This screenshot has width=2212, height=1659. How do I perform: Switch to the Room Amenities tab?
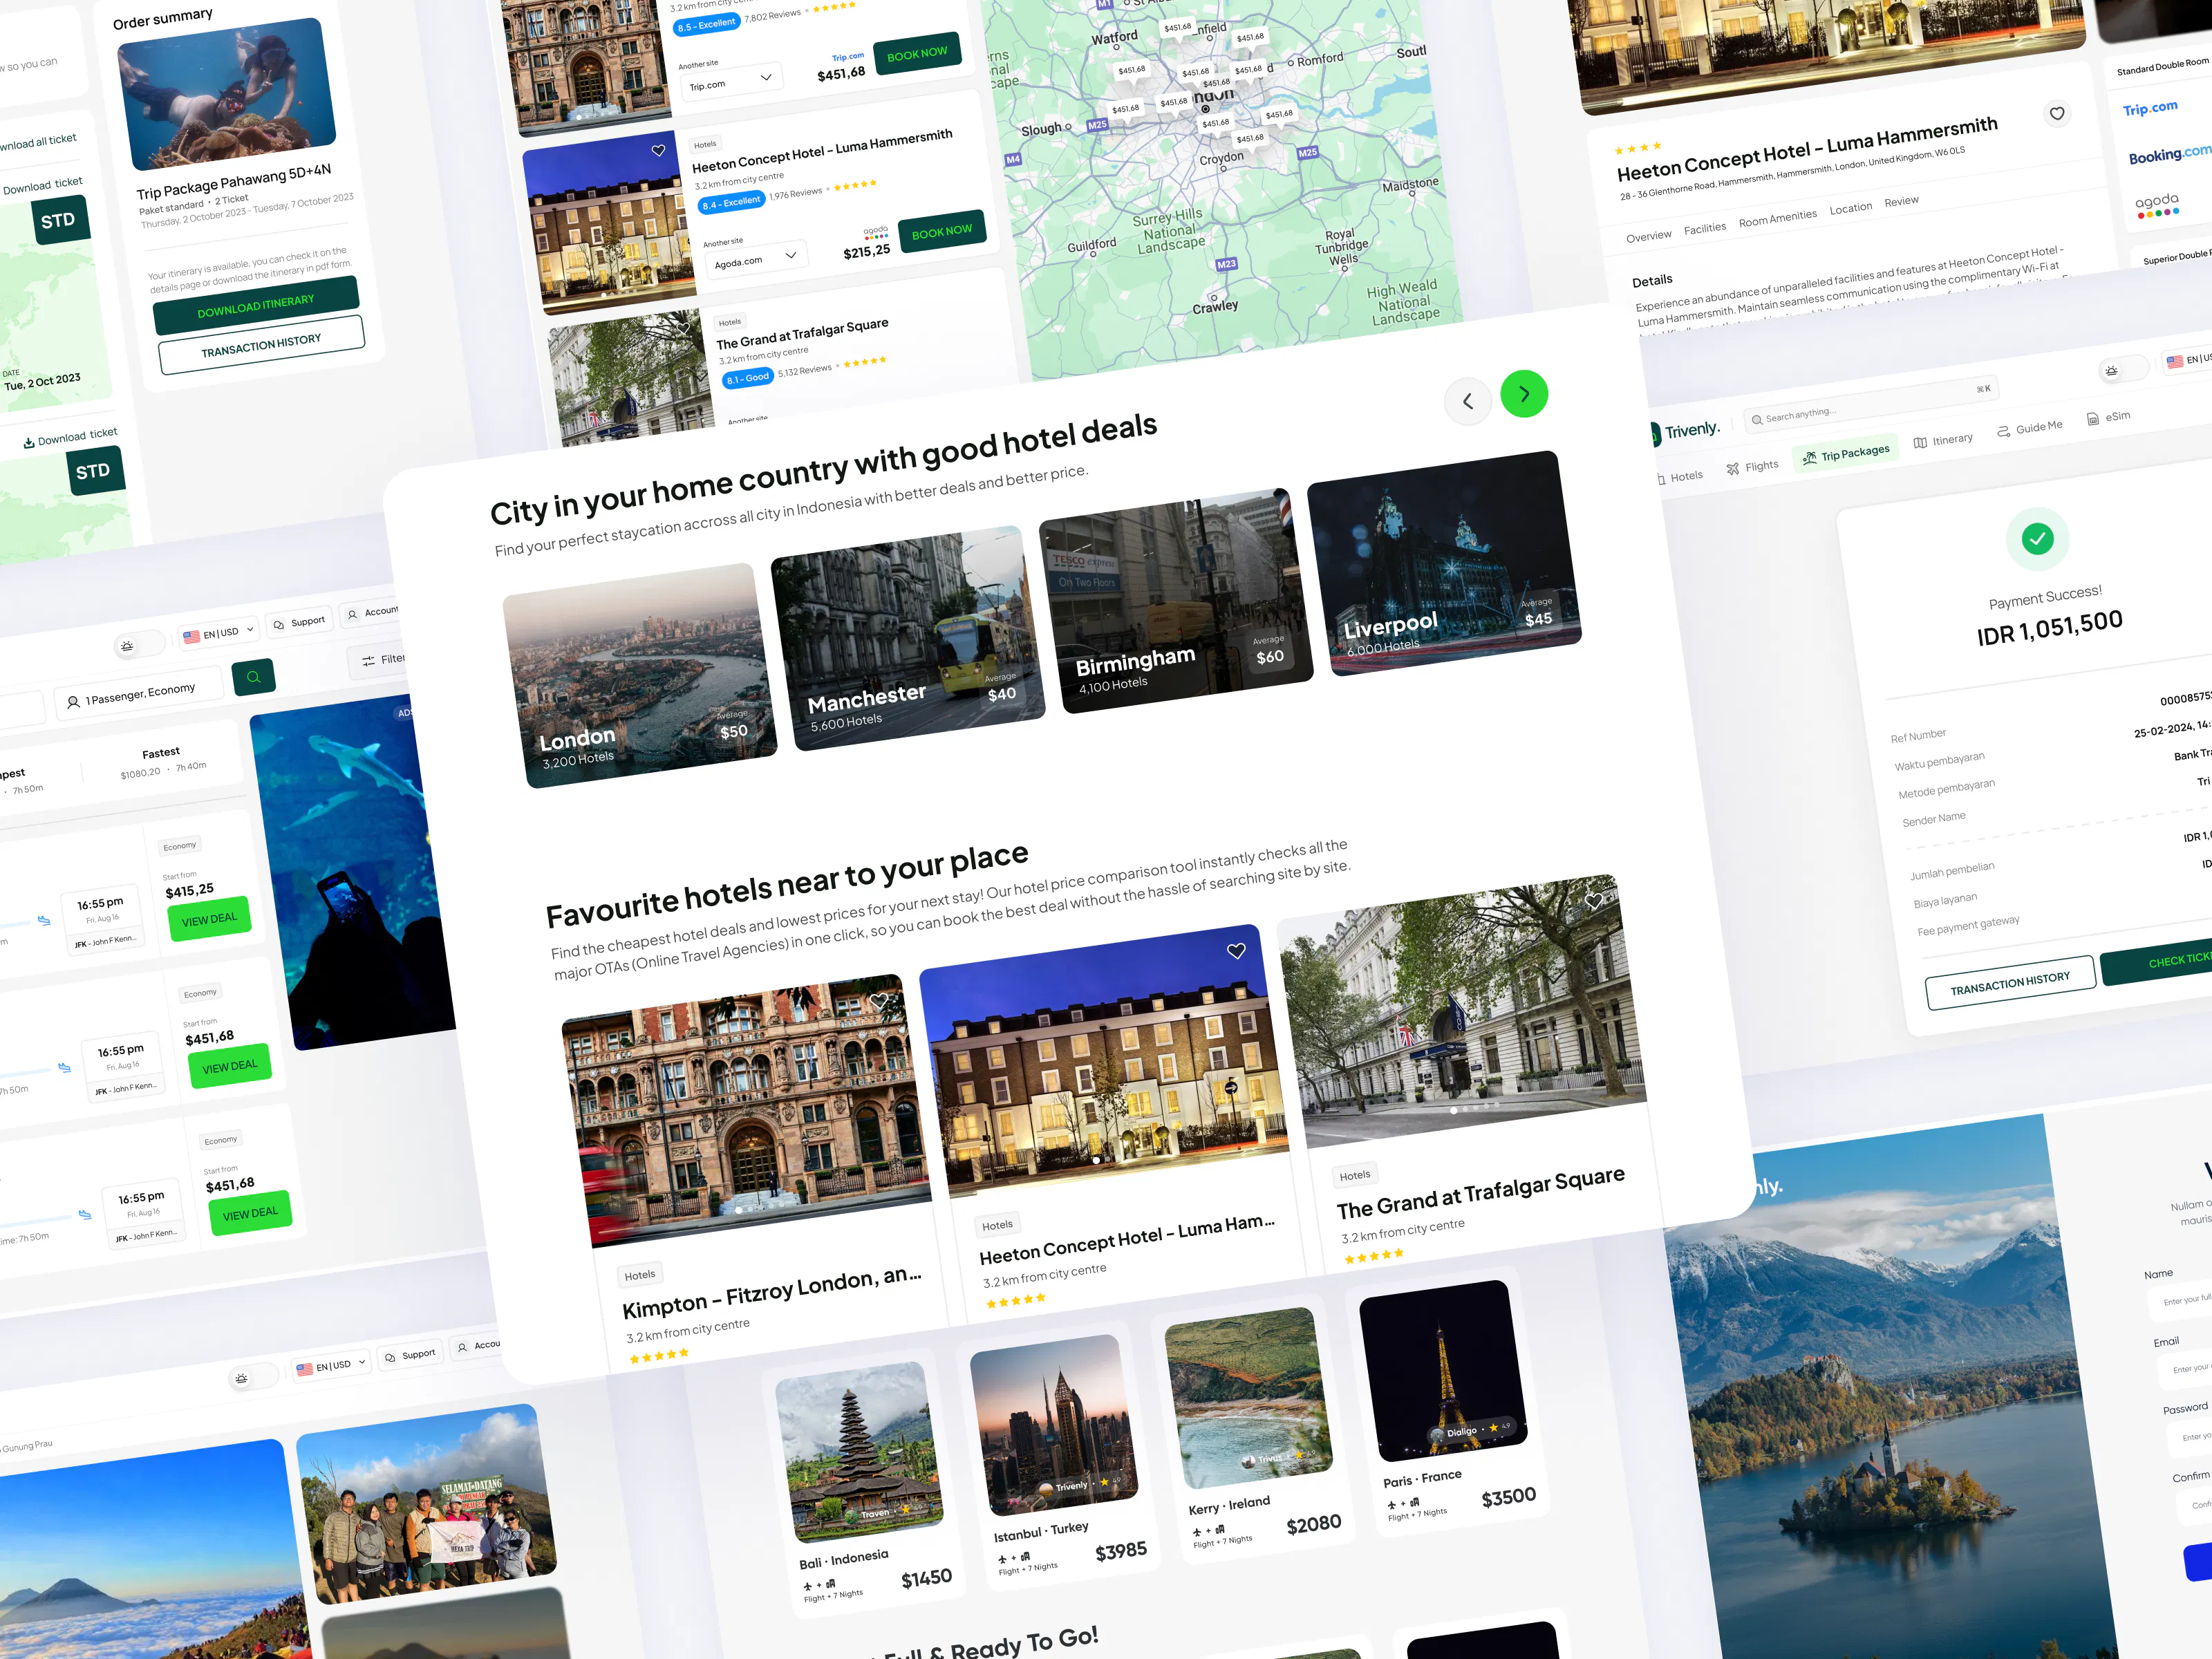1777,219
